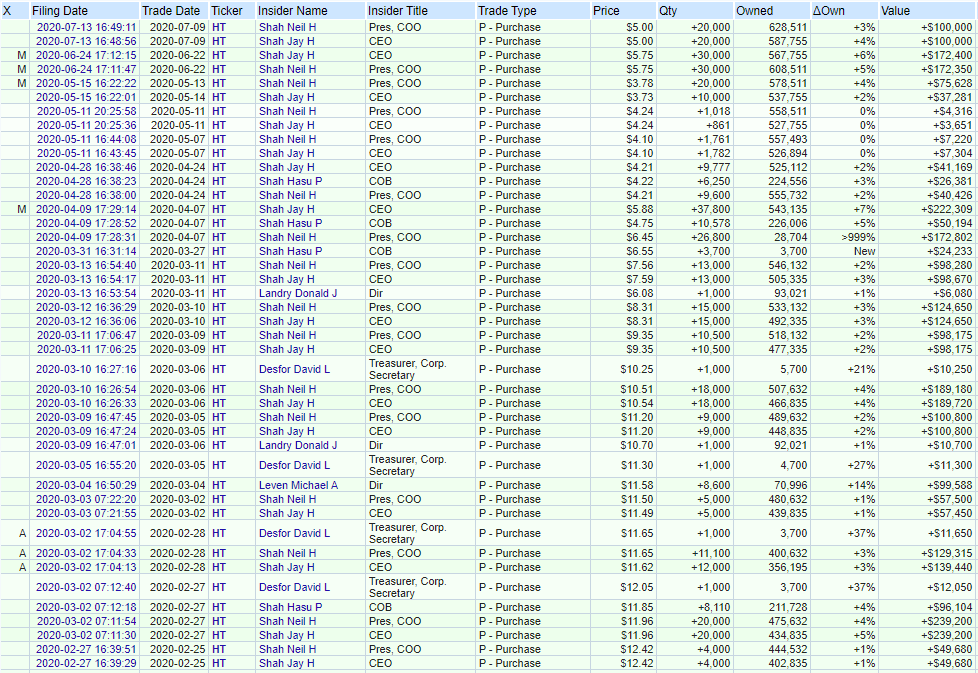Viewport: 978px width, 673px height.
Task: Click the X column header
Action: click(8, 10)
